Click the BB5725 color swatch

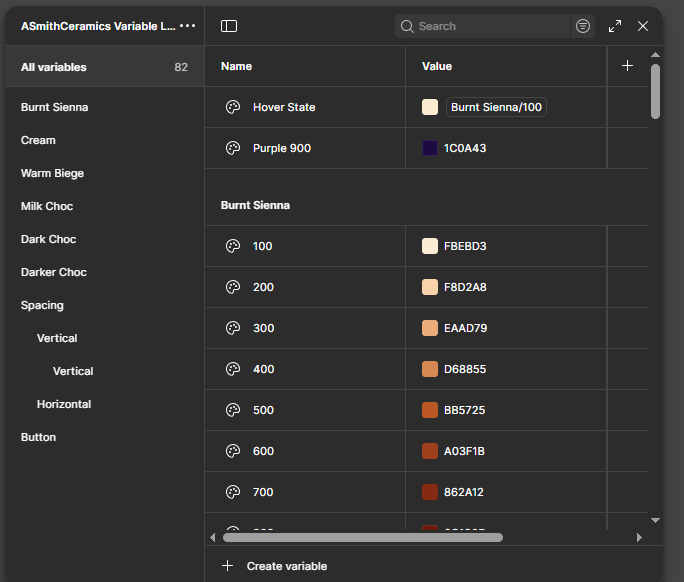click(430, 410)
